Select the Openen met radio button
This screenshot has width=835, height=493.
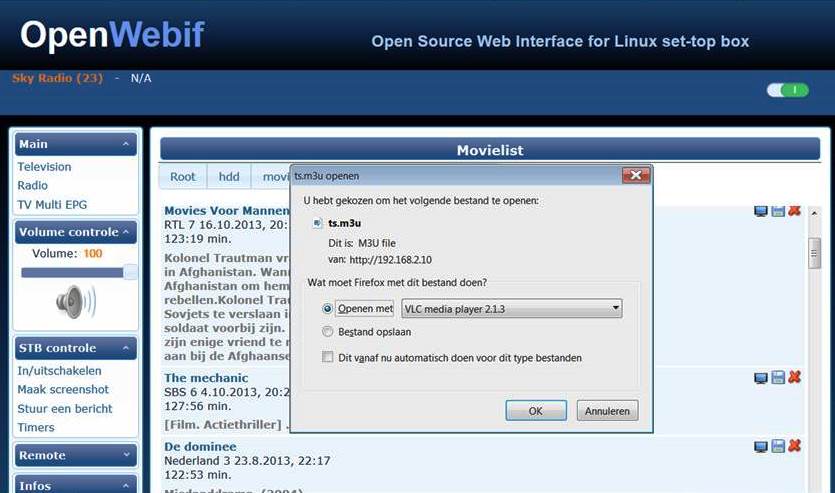tap(328, 308)
